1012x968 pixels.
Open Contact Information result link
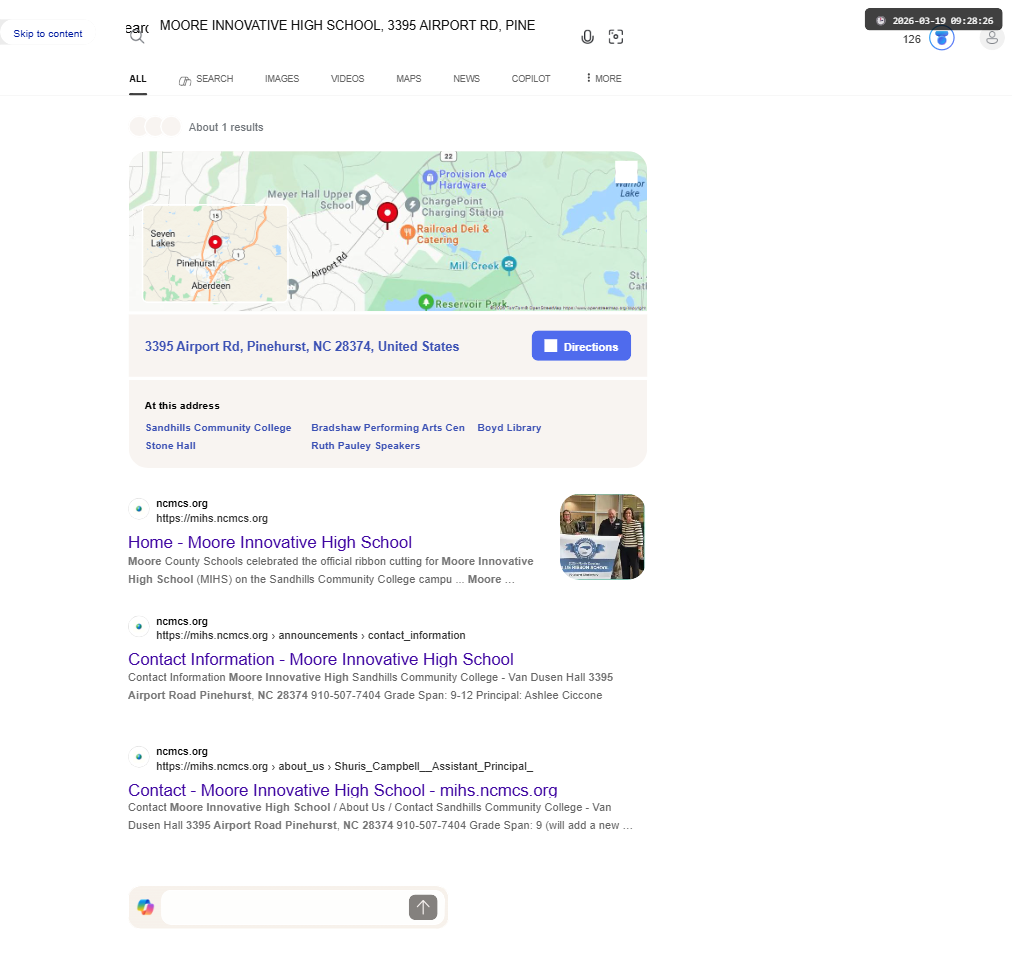[321, 659]
